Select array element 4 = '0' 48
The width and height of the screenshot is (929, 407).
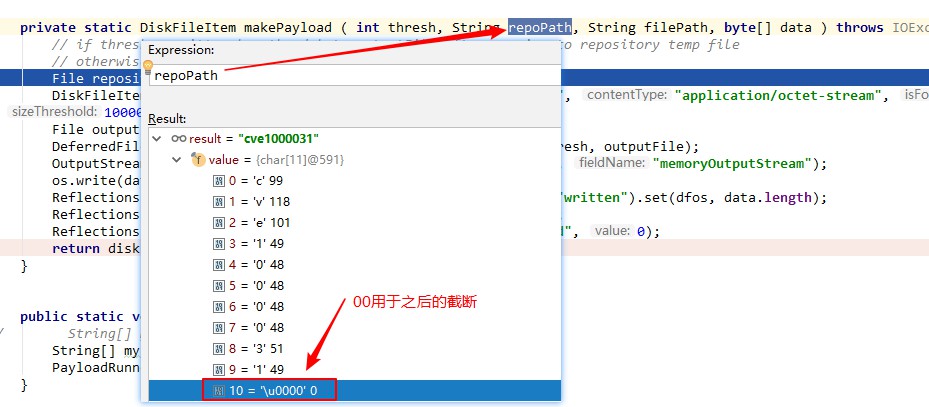(260, 265)
